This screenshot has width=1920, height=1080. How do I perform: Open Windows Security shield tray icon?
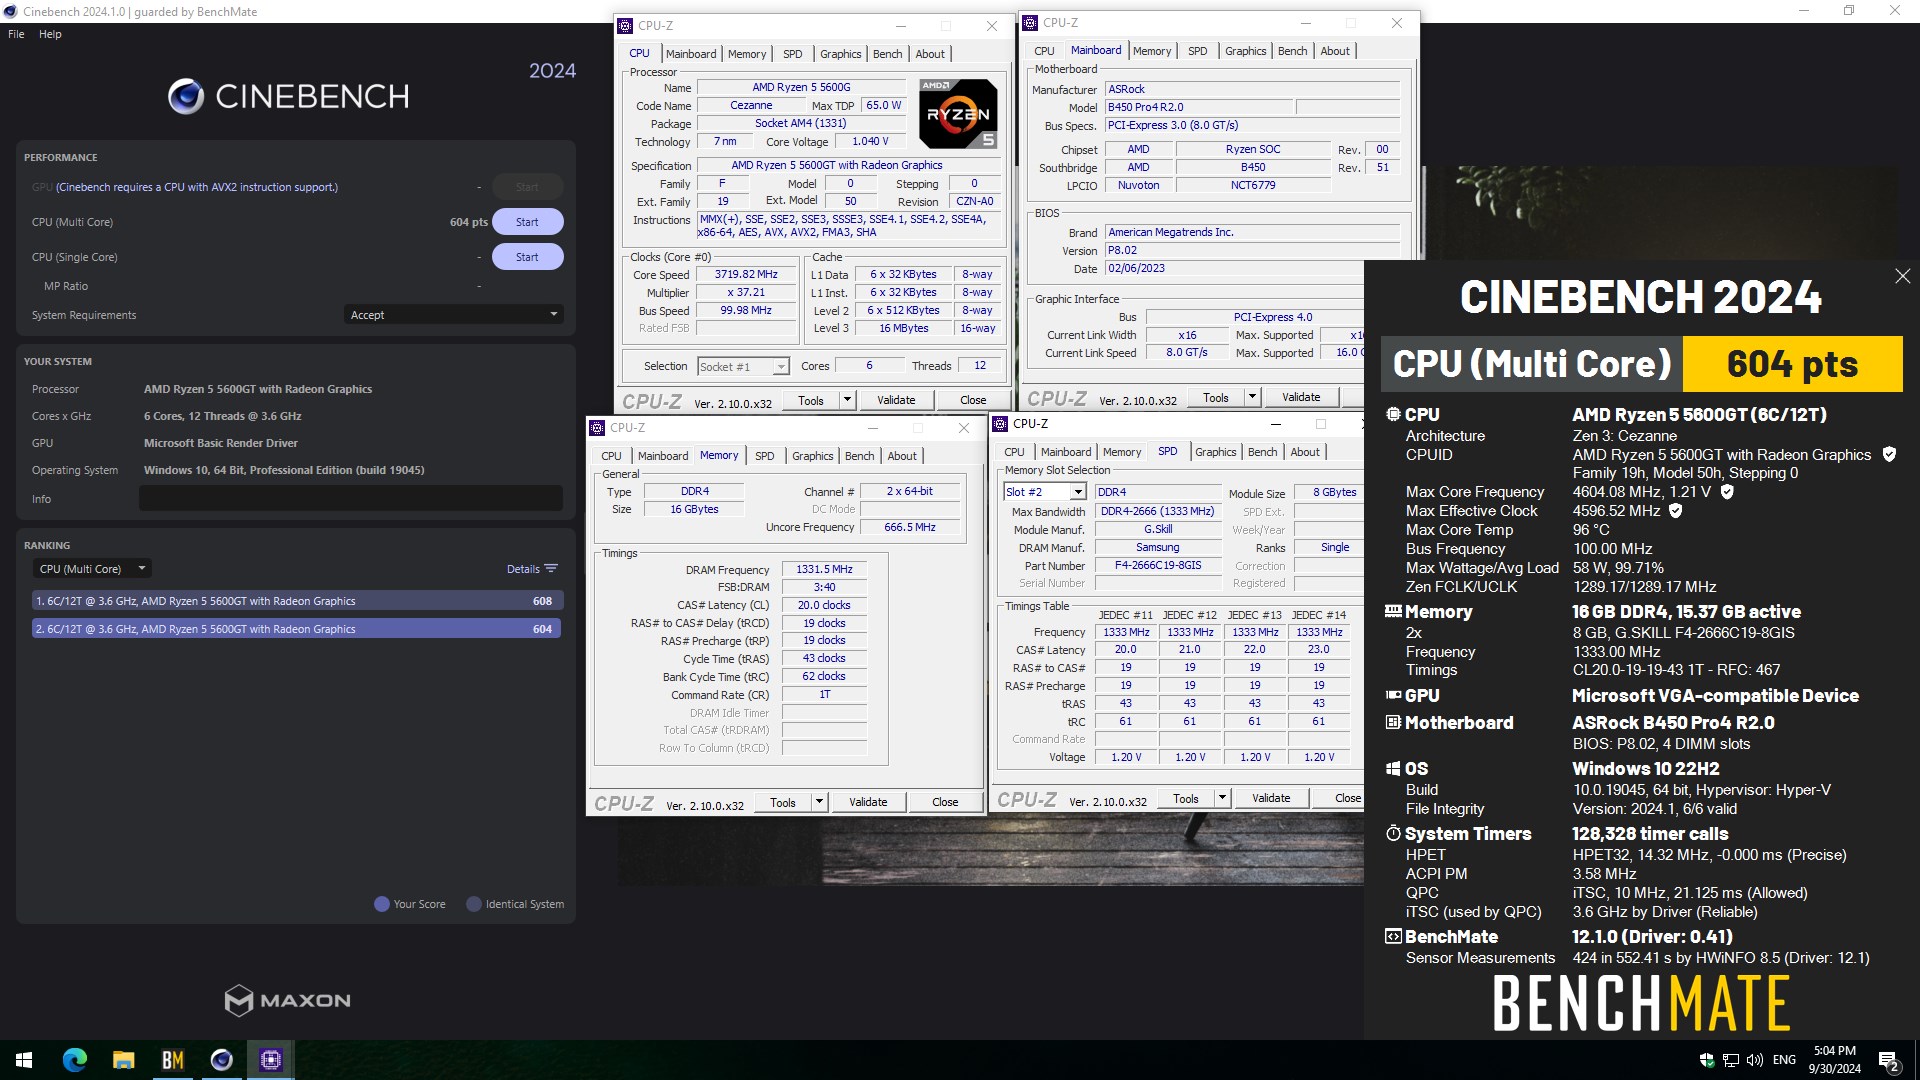tap(1707, 1060)
